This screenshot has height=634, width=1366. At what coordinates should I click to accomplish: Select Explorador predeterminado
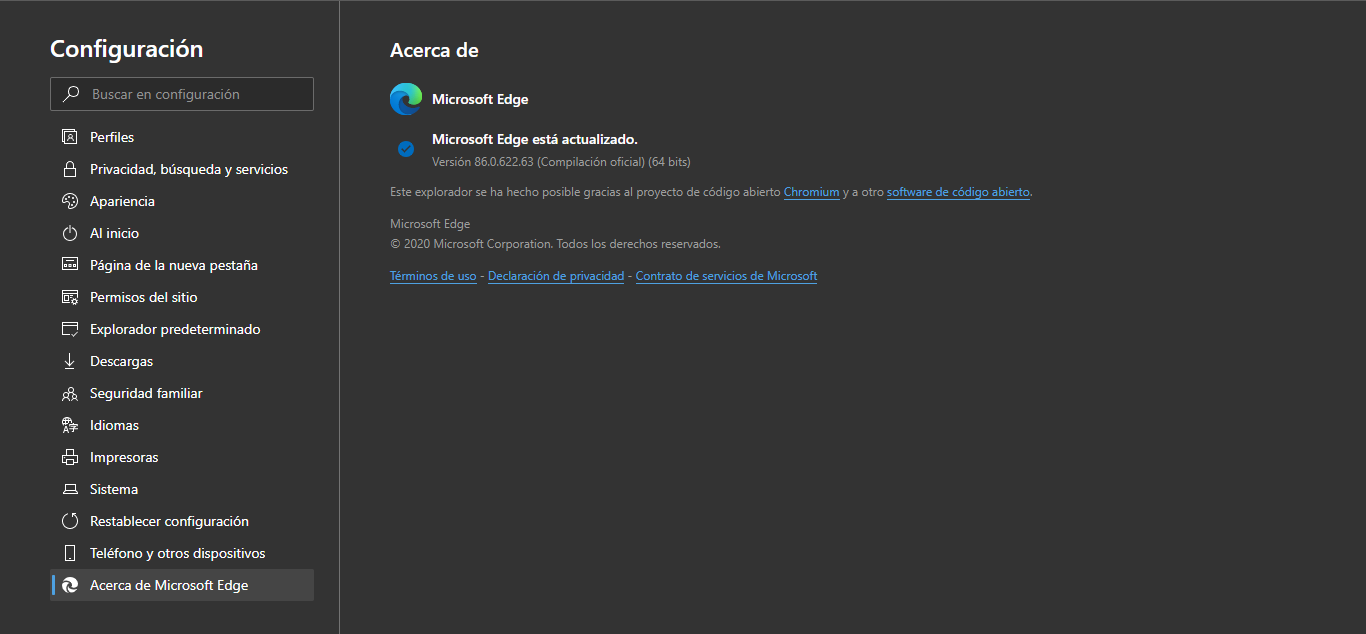[182, 329]
